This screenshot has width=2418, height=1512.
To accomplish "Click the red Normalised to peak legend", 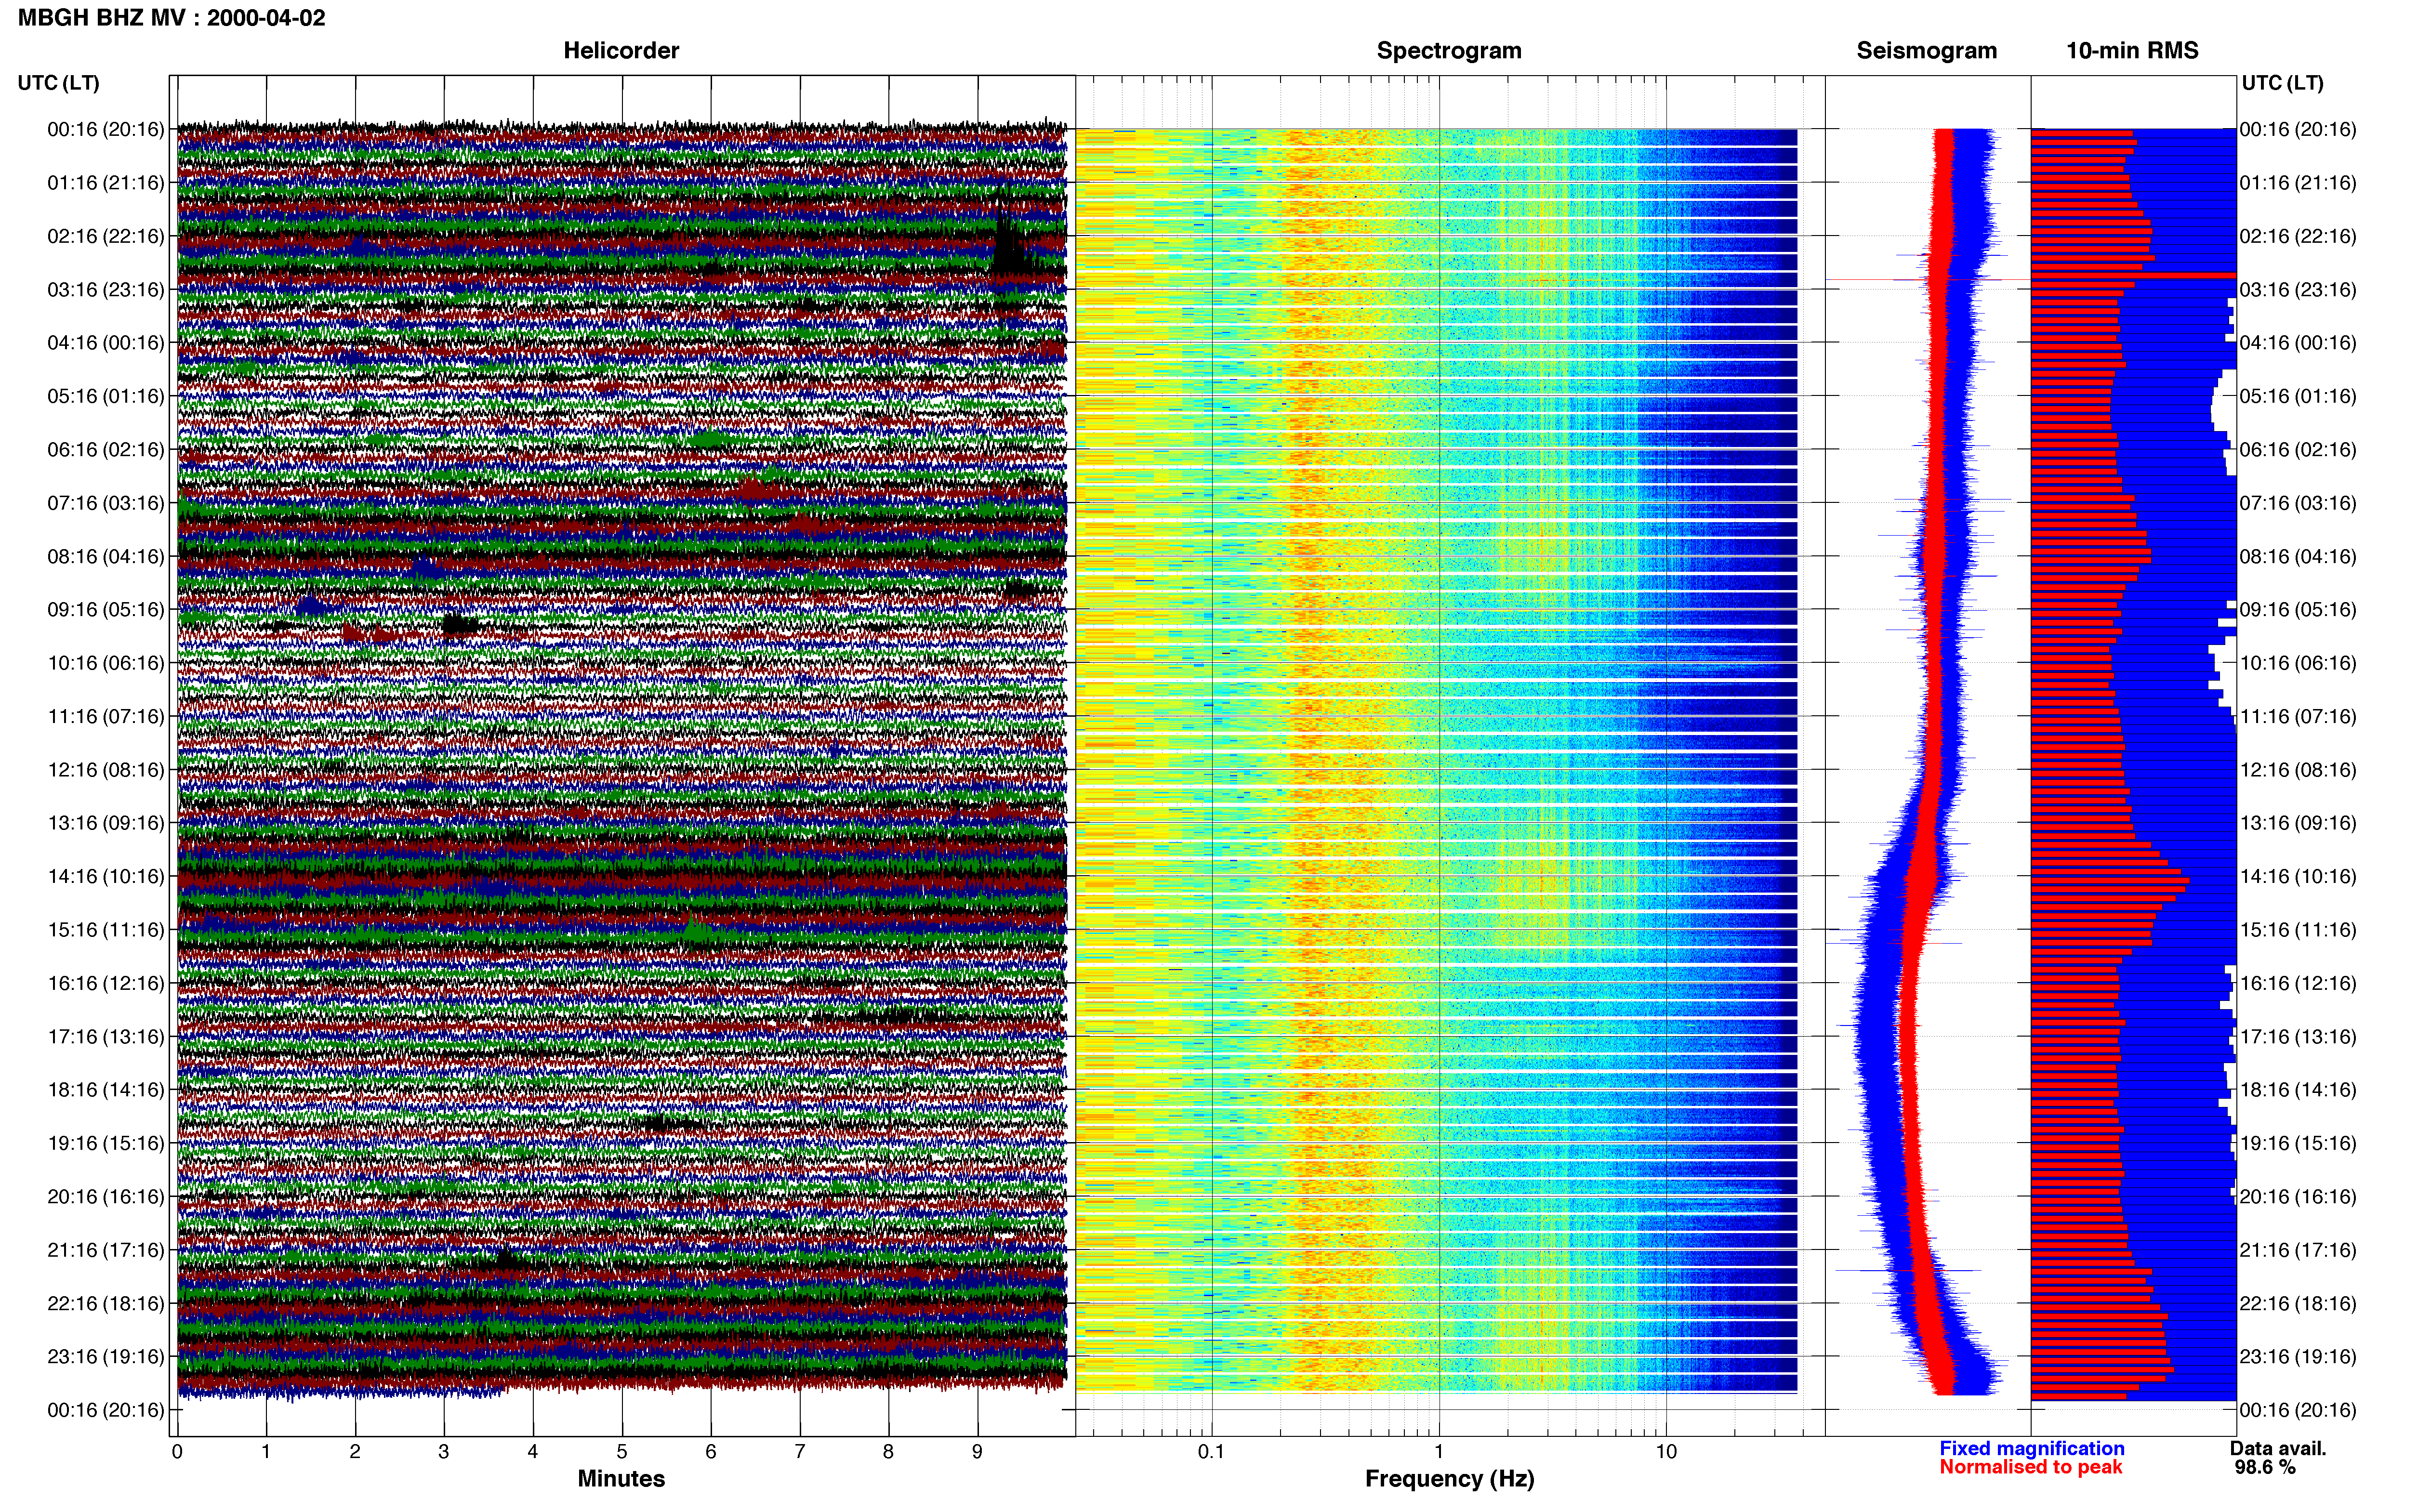I will [x=2030, y=1467].
